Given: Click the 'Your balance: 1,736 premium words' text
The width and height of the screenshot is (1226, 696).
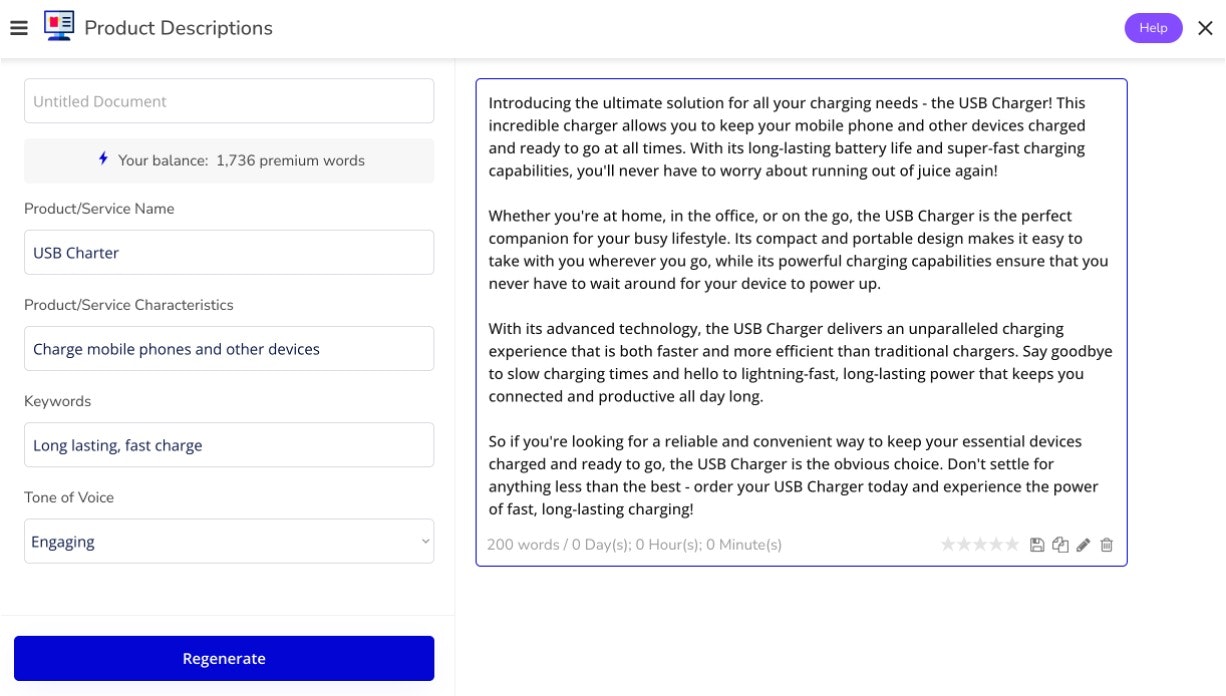Looking at the screenshot, I should (241, 160).
